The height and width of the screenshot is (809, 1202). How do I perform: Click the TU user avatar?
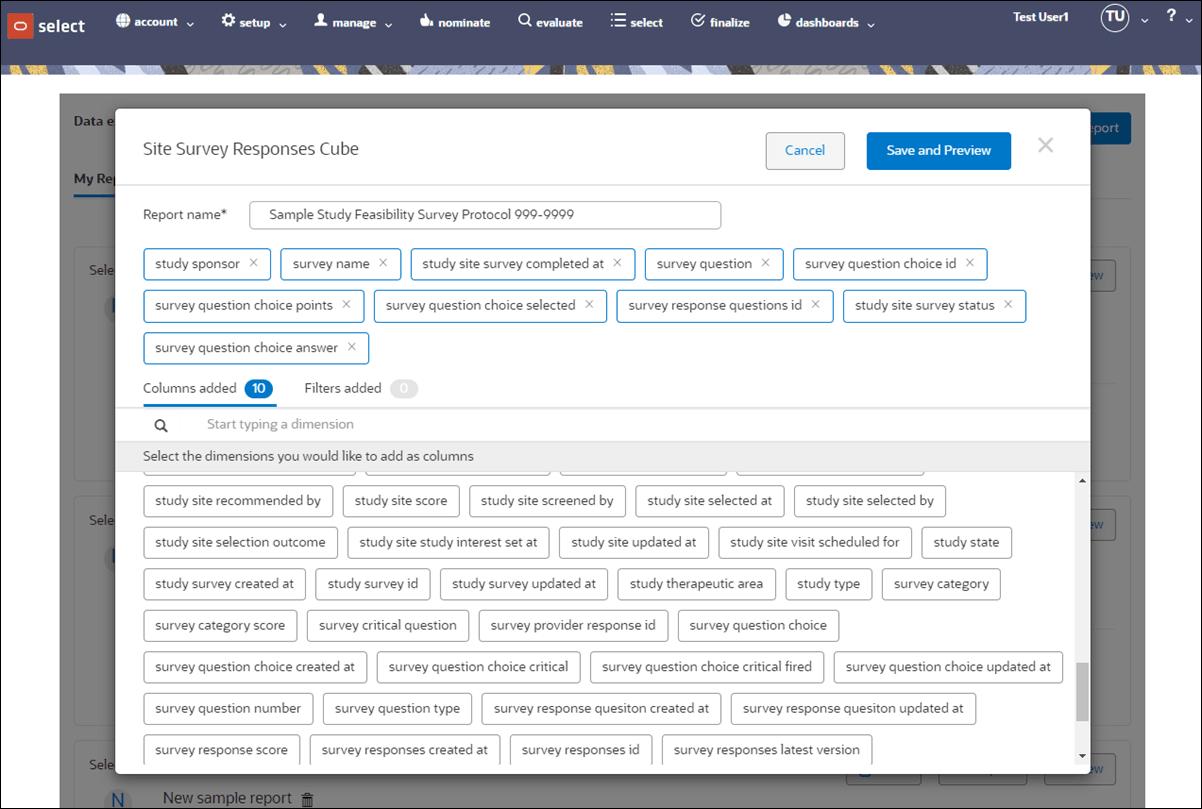1114,17
